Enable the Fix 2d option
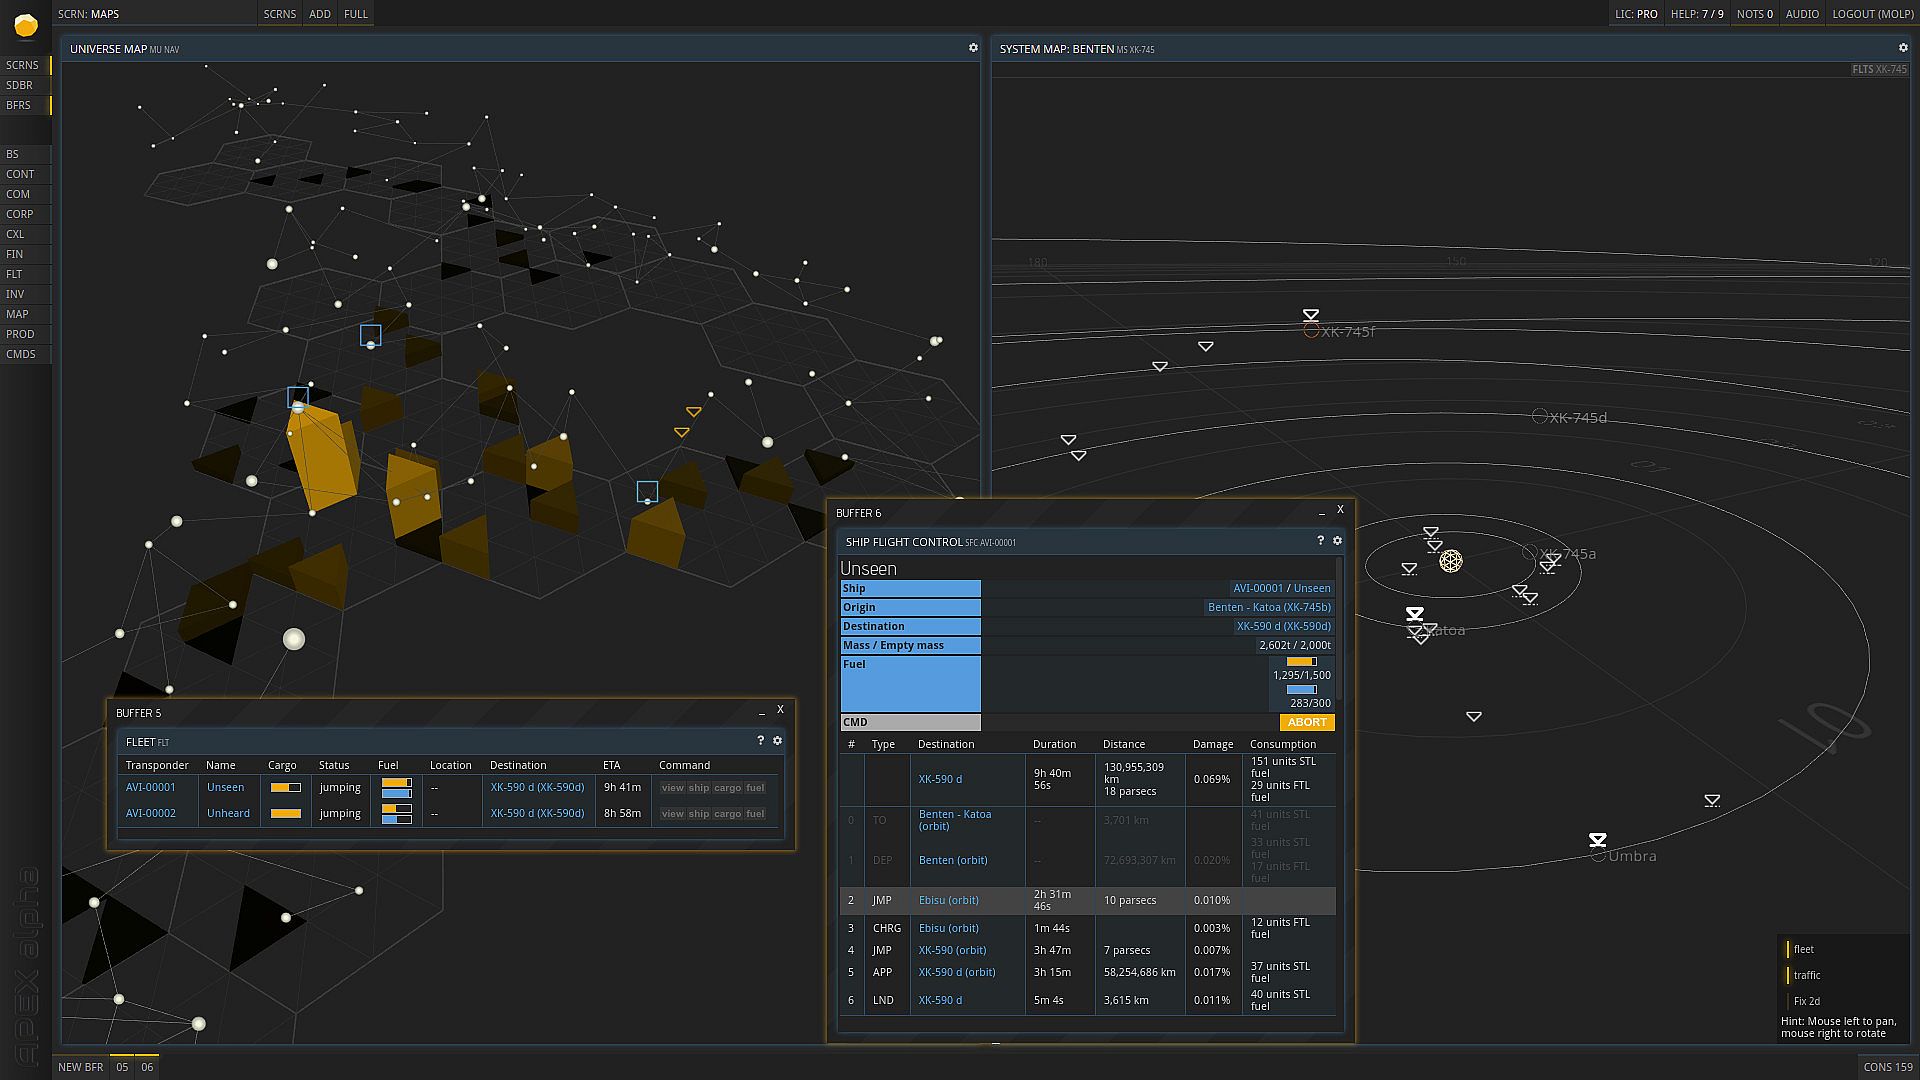1920x1080 pixels. [1806, 1001]
